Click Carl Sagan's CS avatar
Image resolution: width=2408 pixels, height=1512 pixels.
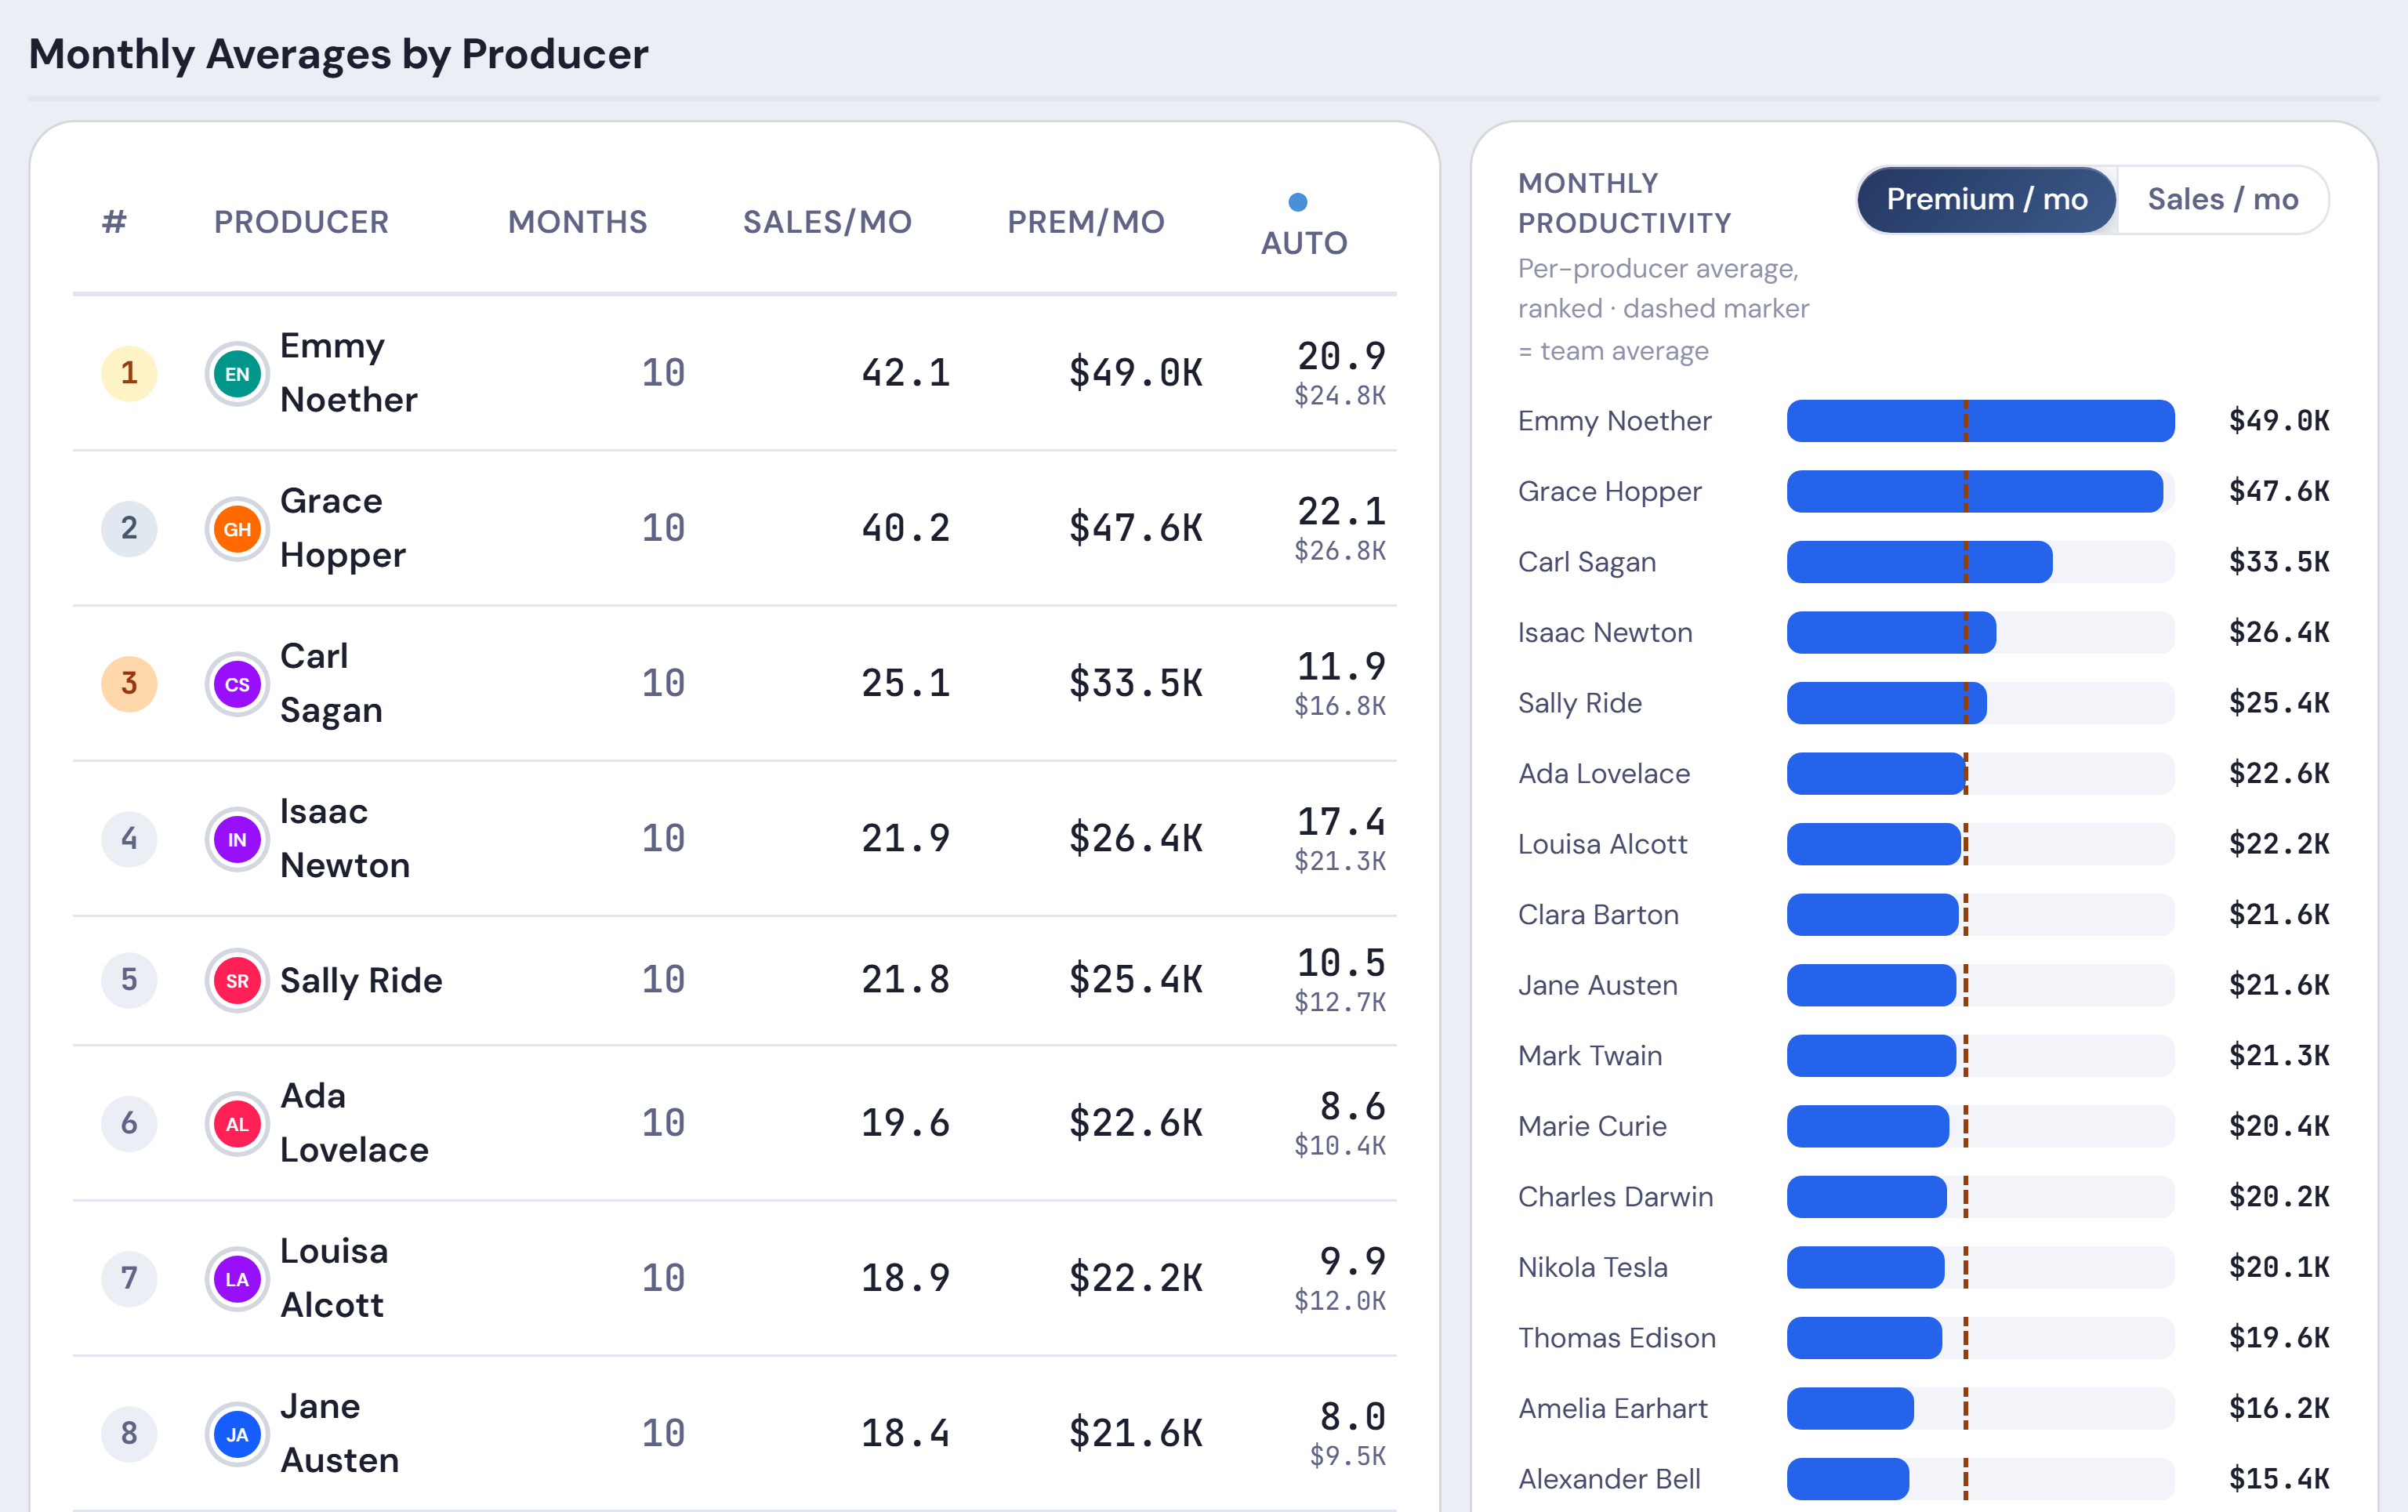tap(237, 684)
